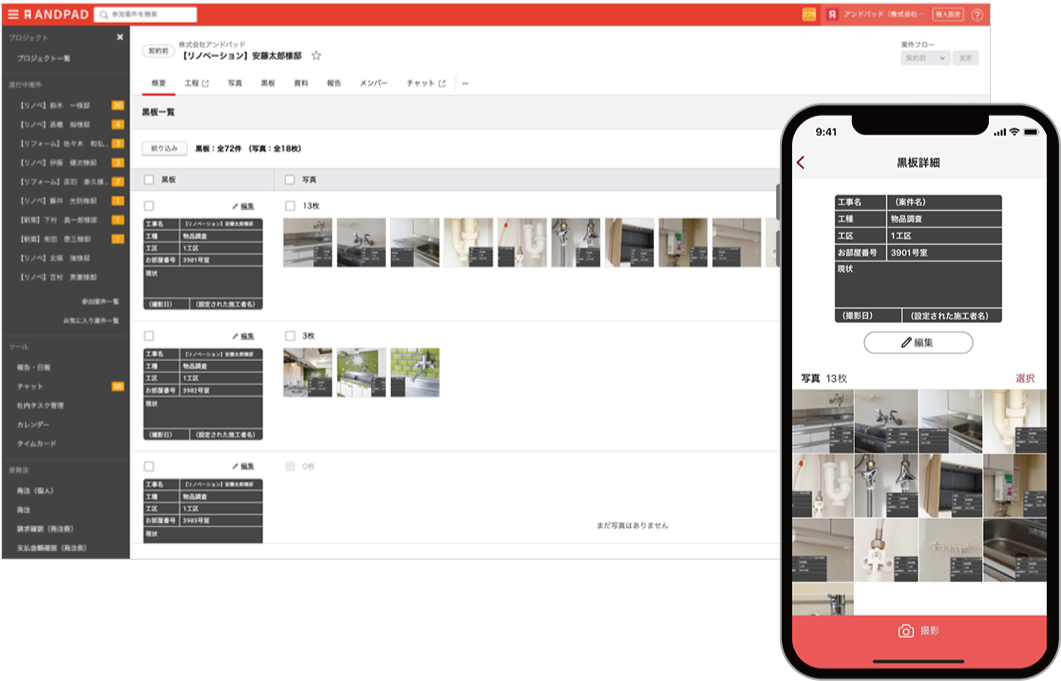Star the 安藤太郎様邸 project as favorite
The image size is (1061, 681).
tap(316, 56)
